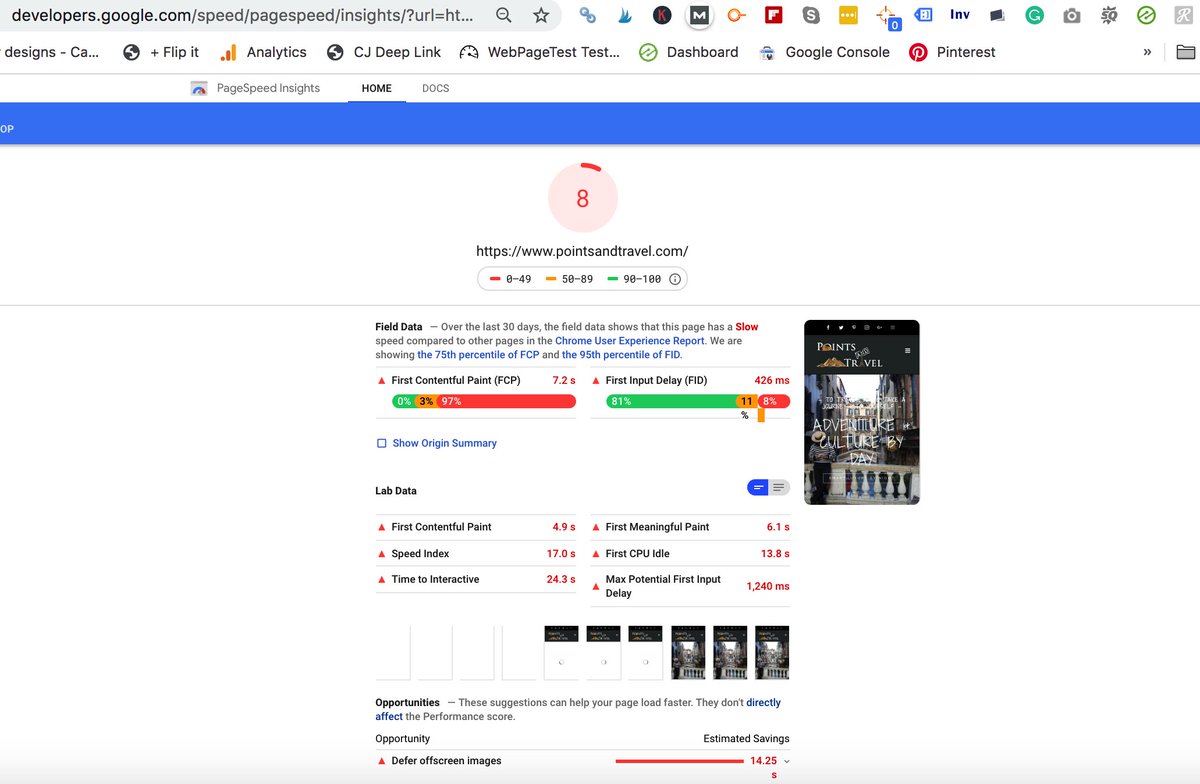Screen dimensions: 1200x784
Task: Show more bookmarks with the double chevron
Action: coord(1147,52)
